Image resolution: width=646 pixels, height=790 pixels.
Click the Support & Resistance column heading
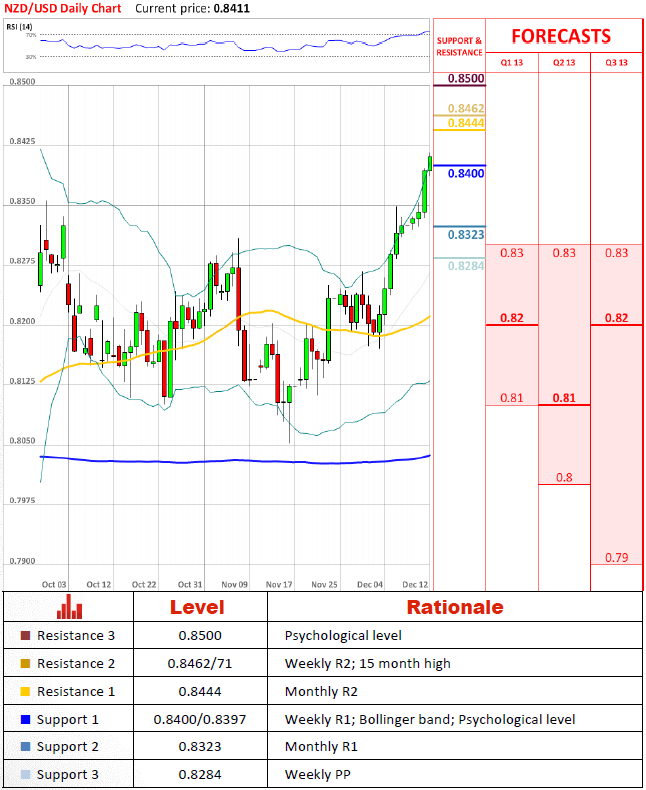point(459,47)
